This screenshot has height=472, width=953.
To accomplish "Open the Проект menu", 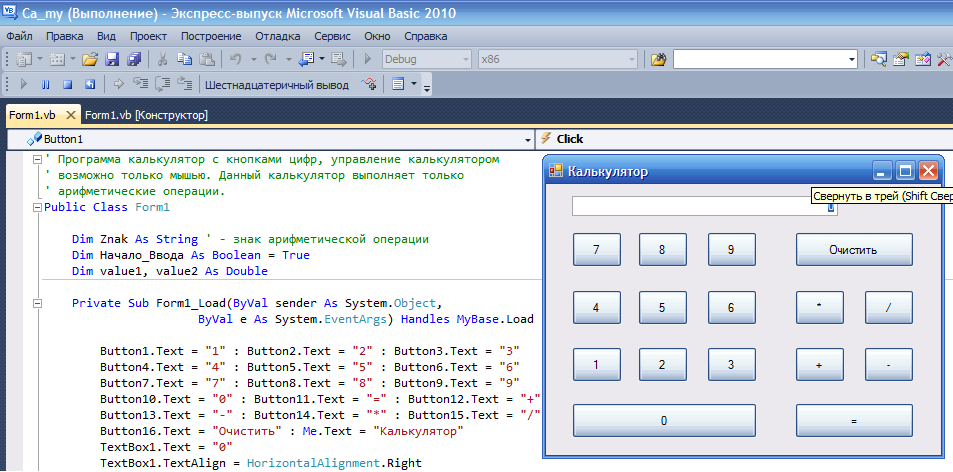I will (x=148, y=36).
